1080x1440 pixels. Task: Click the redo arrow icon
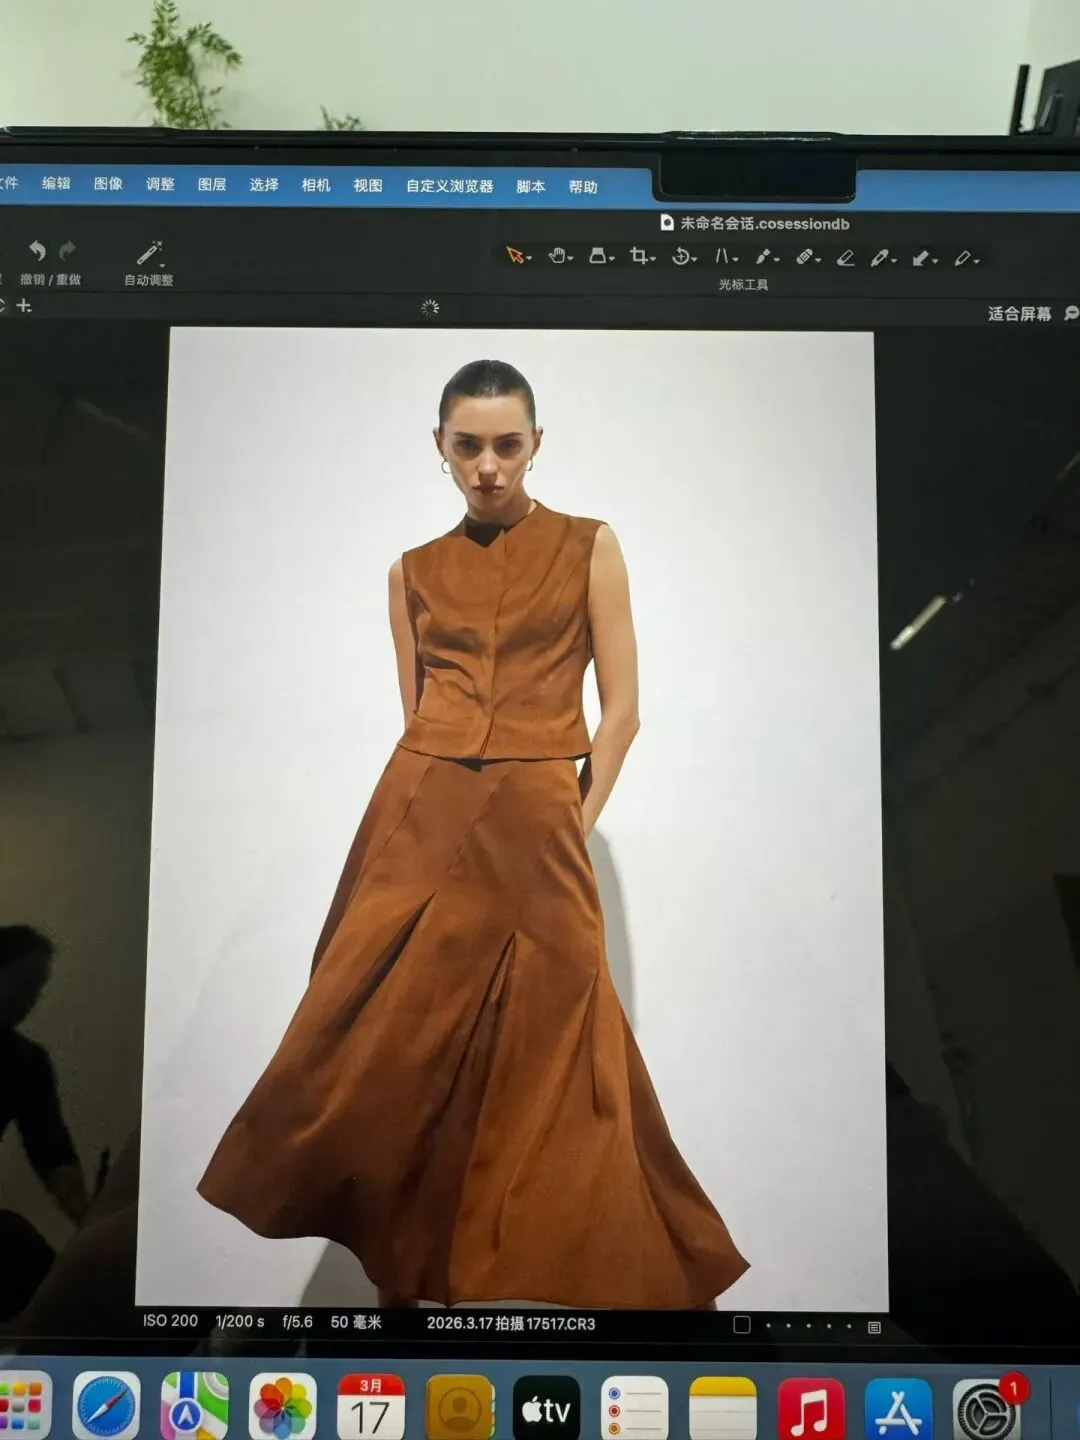pos(67,250)
